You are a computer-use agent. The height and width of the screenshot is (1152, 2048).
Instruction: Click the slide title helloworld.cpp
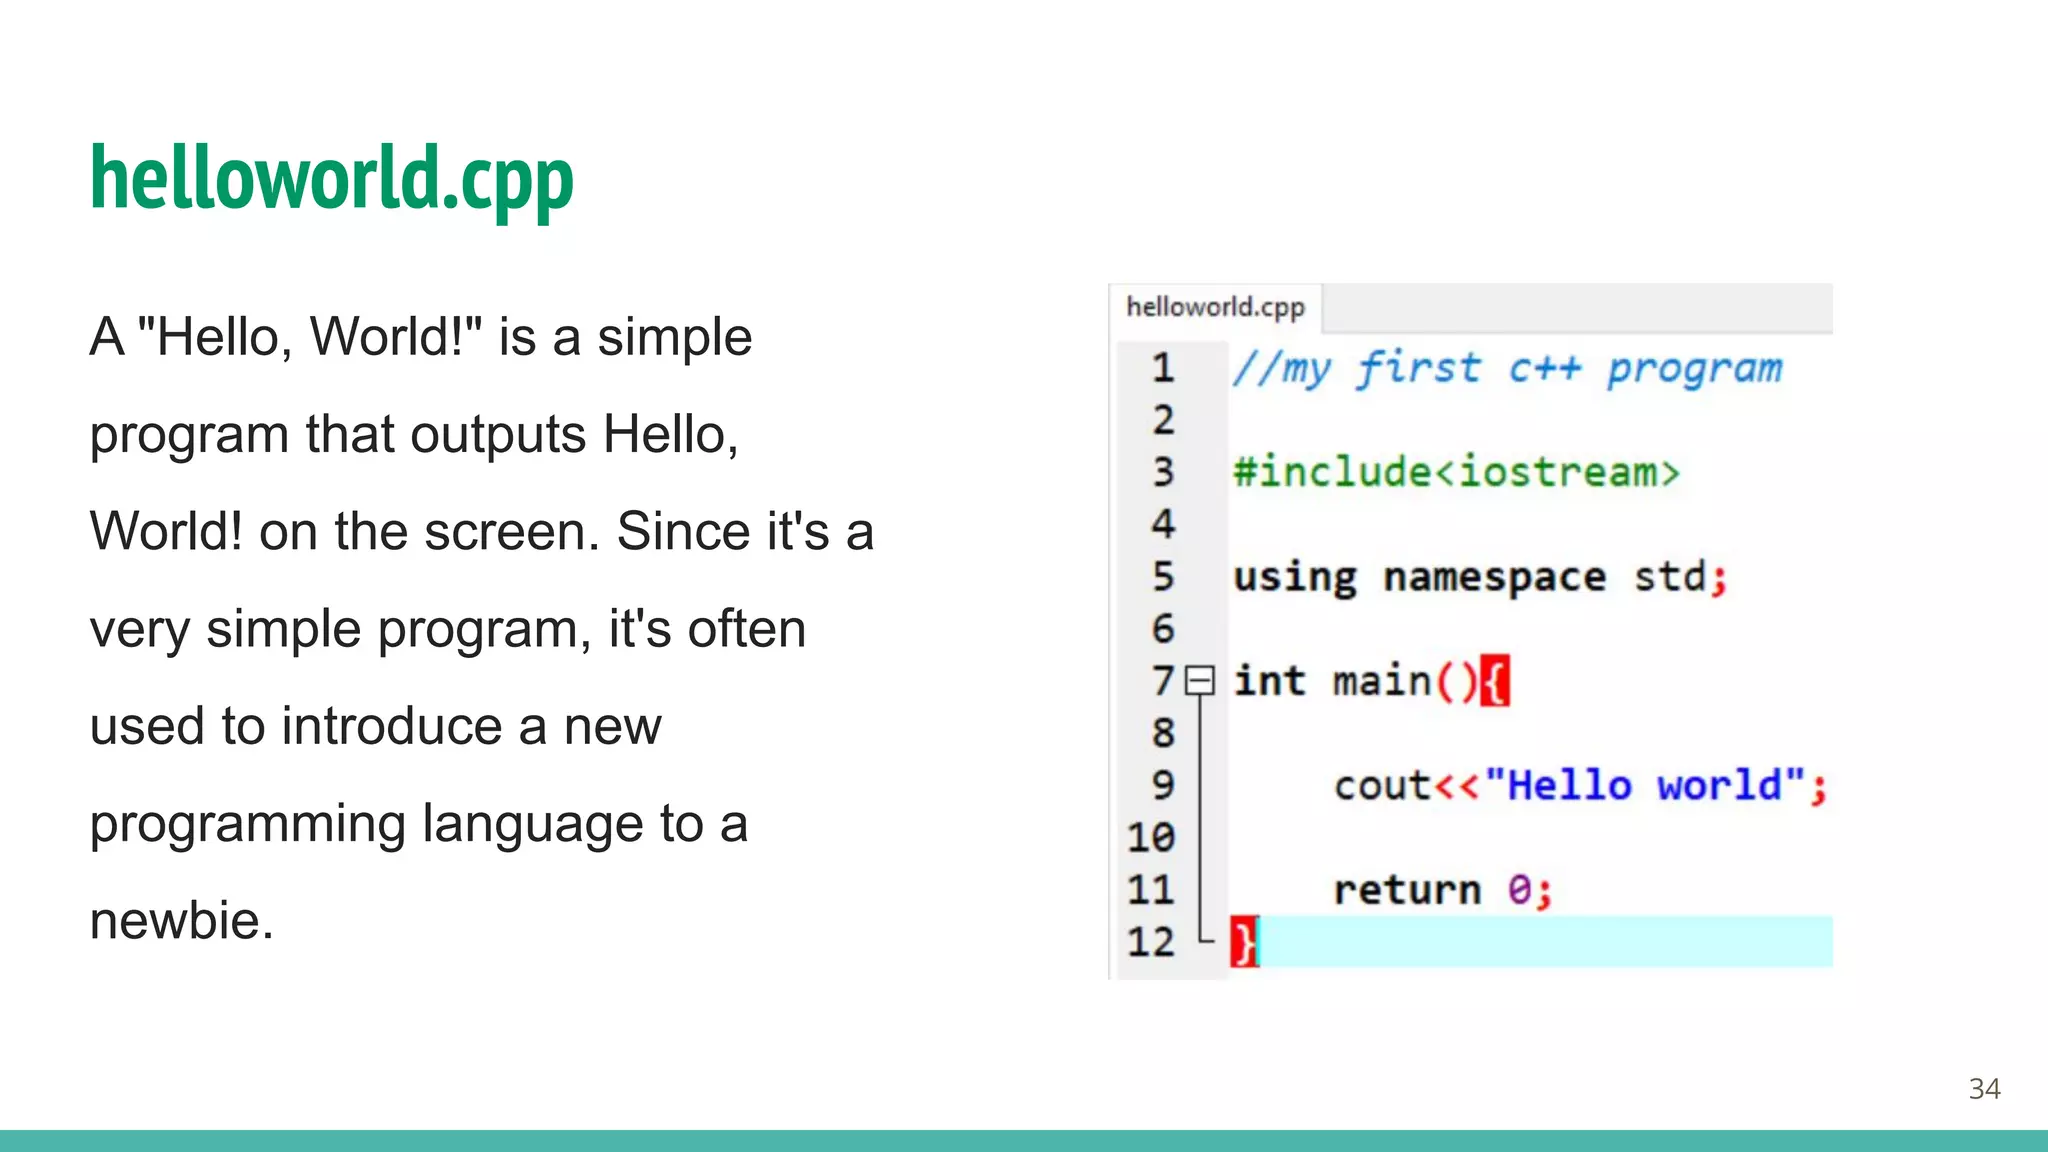tap(332, 178)
